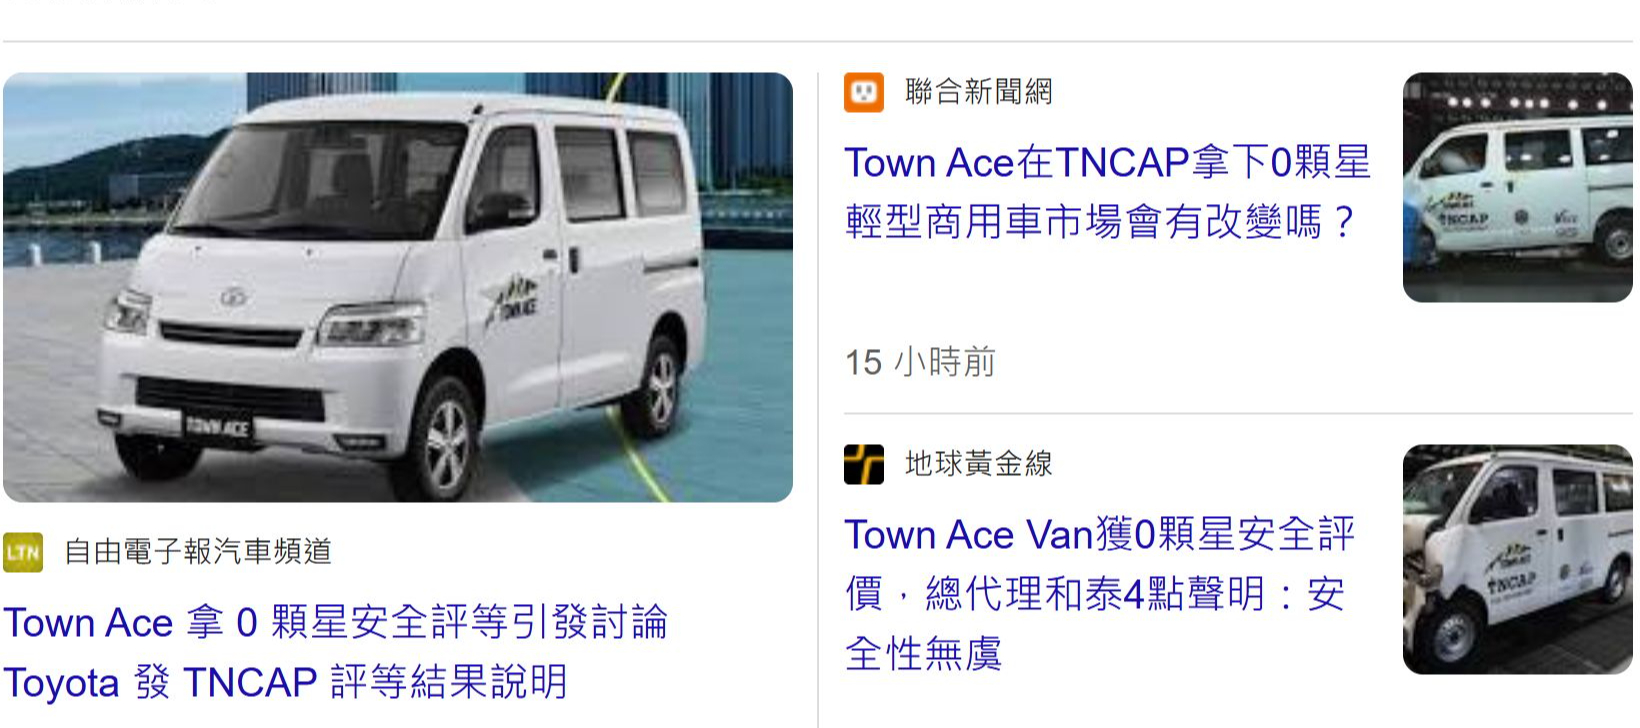The image size is (1640, 728).
Task: Click the 地球黃金線 source name
Action: point(979,464)
